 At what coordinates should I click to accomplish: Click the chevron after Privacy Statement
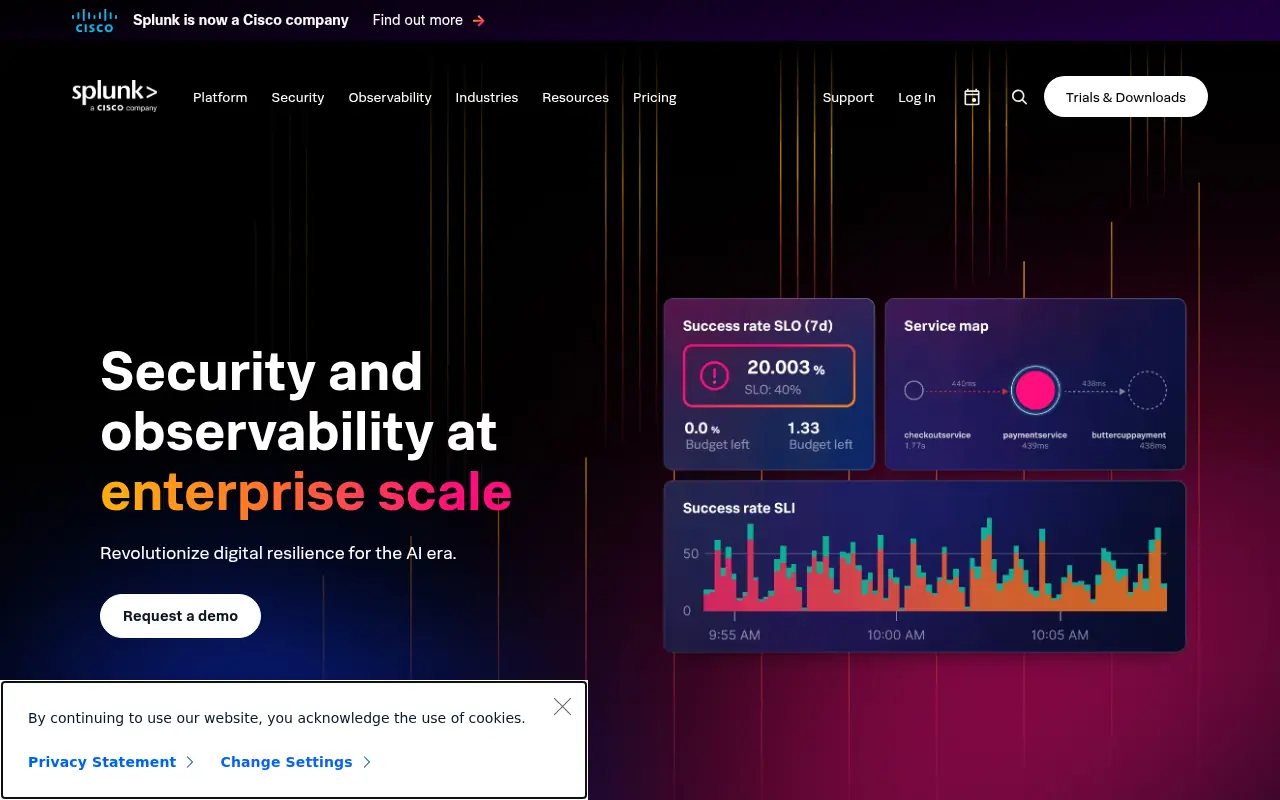click(x=190, y=762)
